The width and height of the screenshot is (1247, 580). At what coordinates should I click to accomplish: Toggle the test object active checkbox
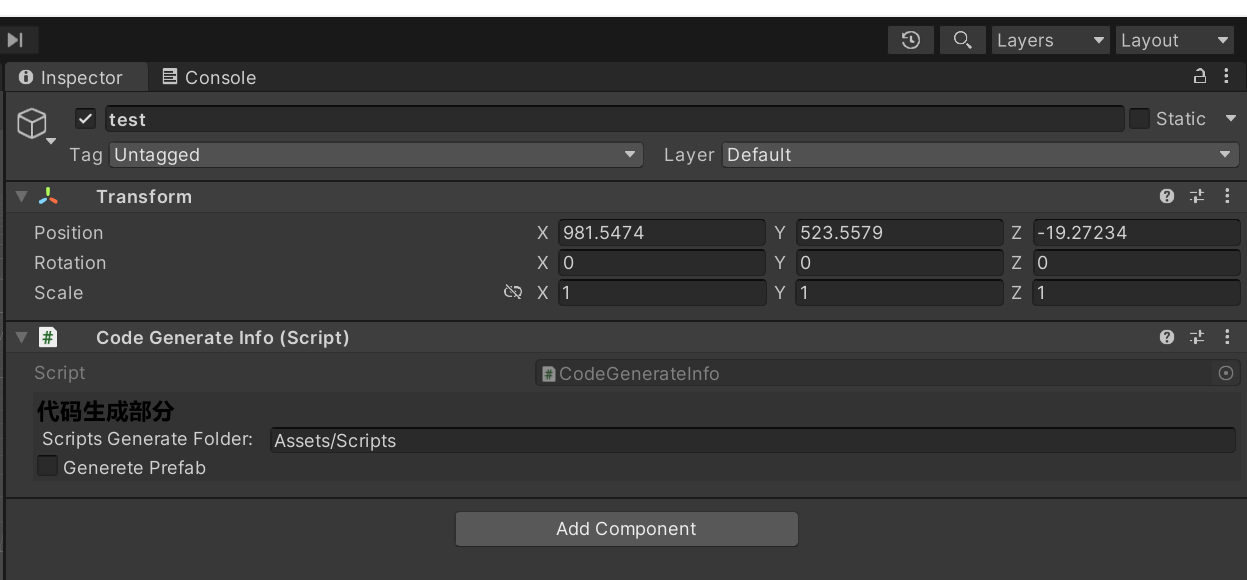click(86, 119)
